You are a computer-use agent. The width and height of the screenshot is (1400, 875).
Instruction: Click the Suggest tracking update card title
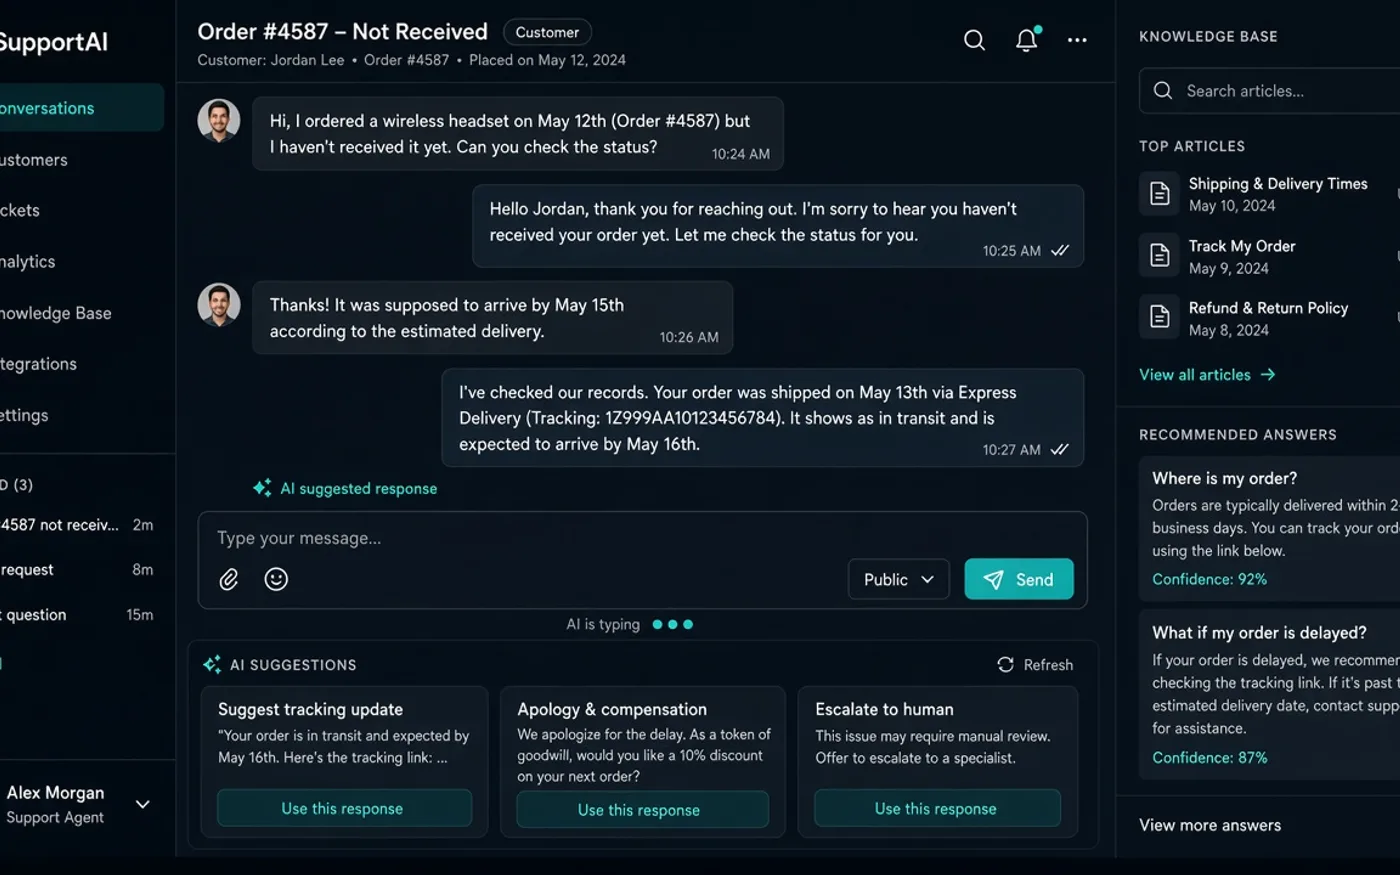[x=311, y=709]
